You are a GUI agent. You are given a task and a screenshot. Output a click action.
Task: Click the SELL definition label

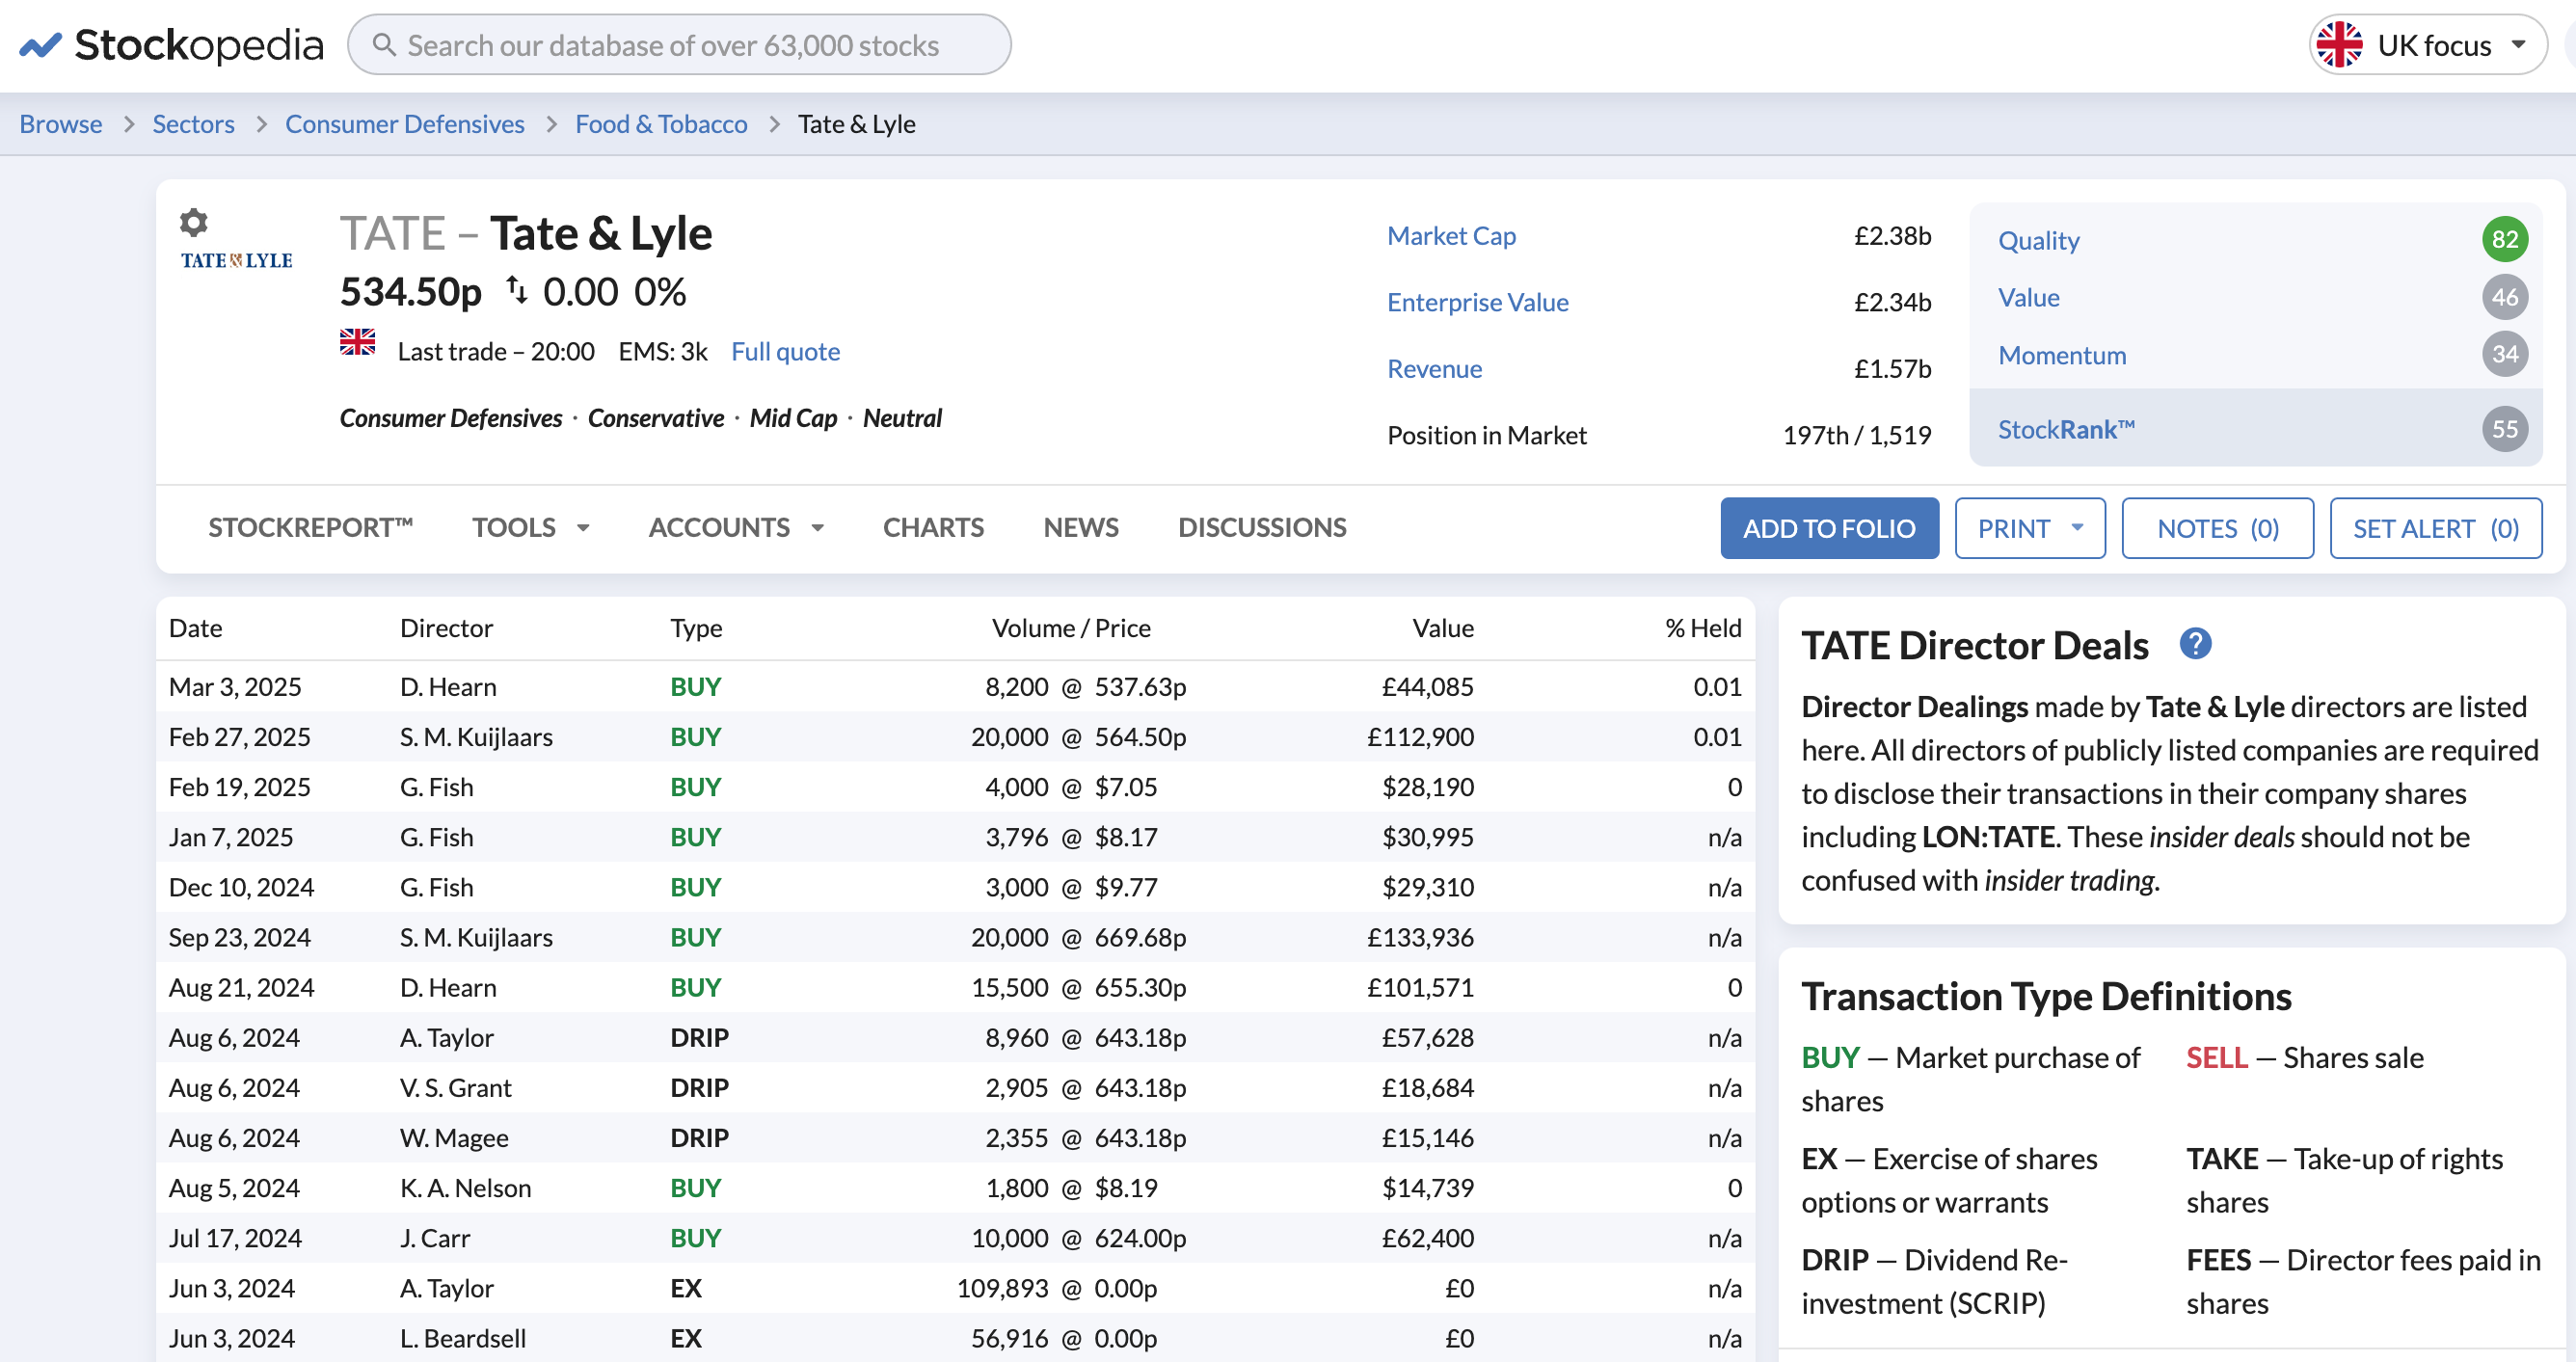(2216, 1058)
